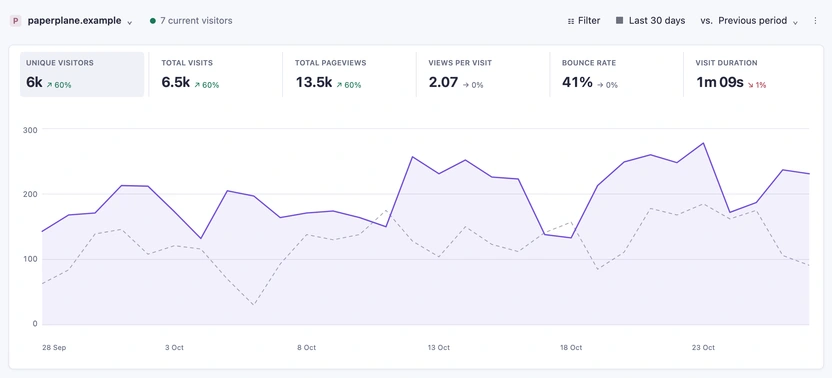Image resolution: width=832 pixels, height=378 pixels.
Task: Click the Filter icon
Action: [x=571, y=21]
